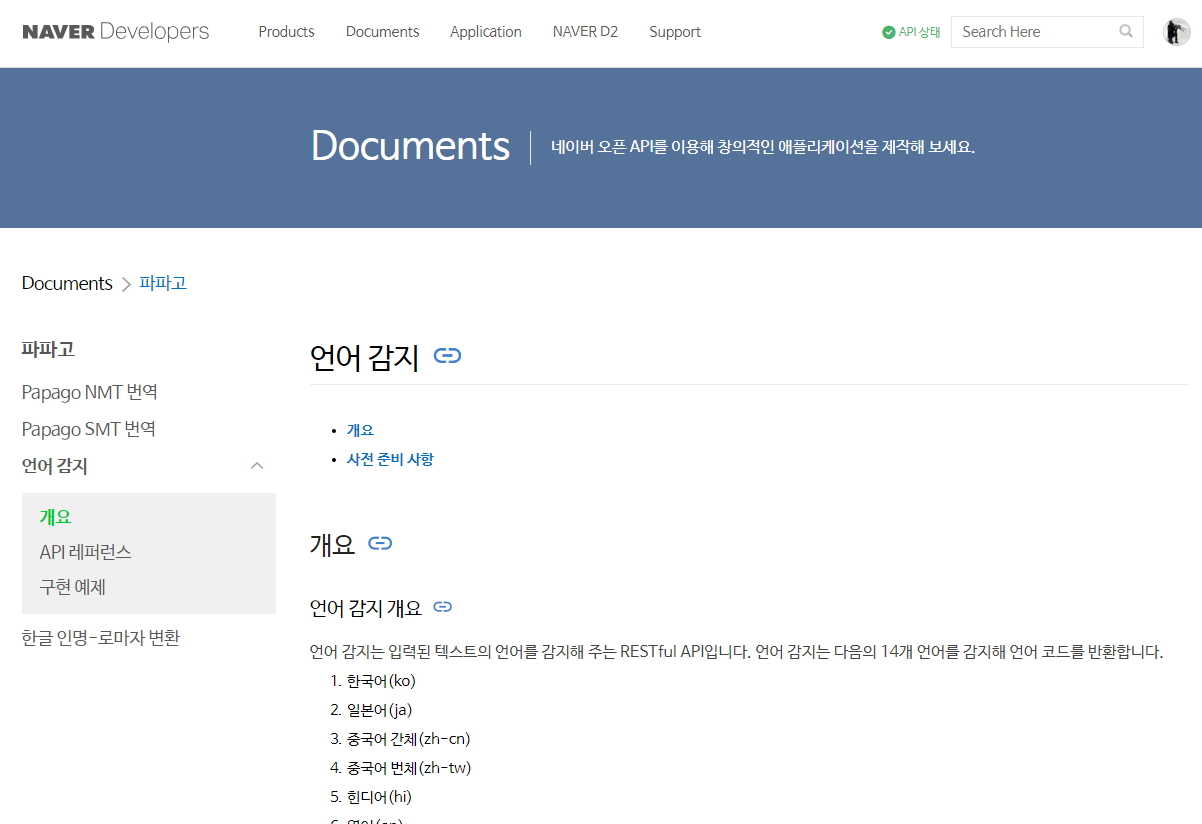1202x824 pixels.
Task: Click the NAVER Developers logo
Action: coord(116,32)
